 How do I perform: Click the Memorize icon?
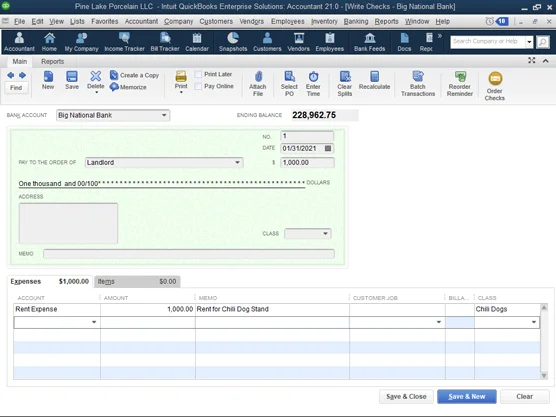(114, 87)
